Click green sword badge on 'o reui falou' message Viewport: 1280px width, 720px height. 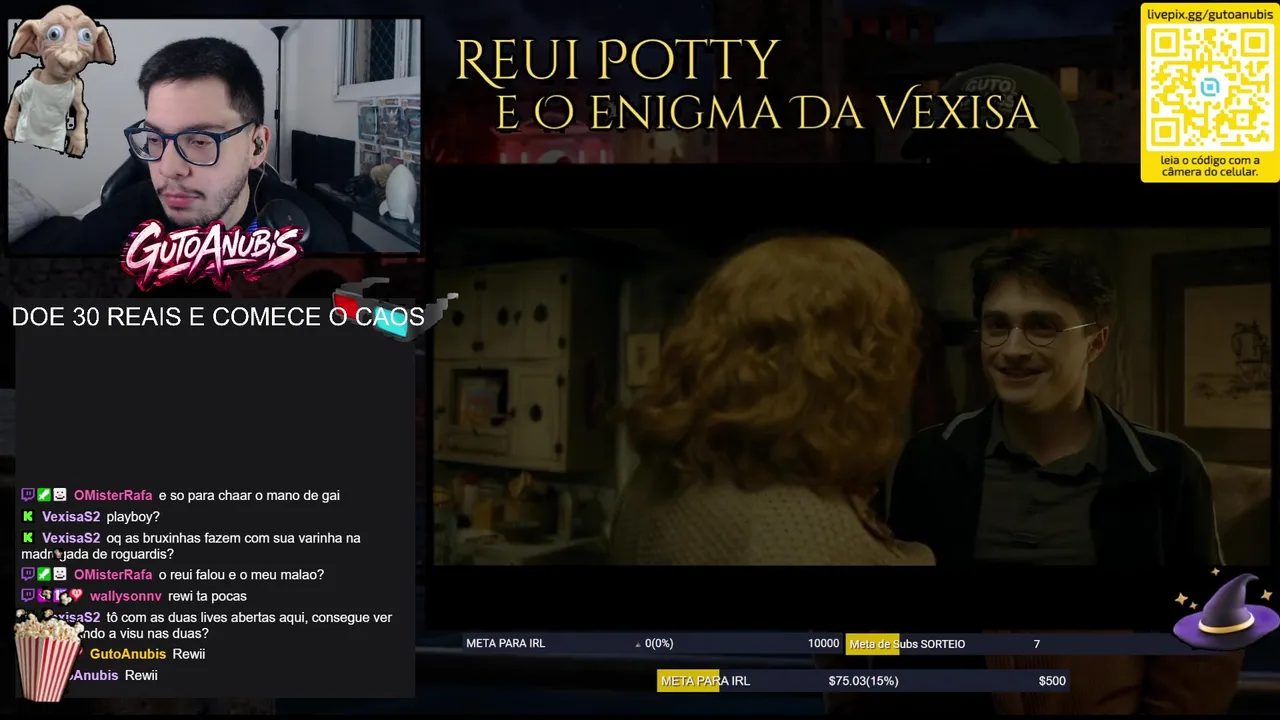click(x=44, y=575)
